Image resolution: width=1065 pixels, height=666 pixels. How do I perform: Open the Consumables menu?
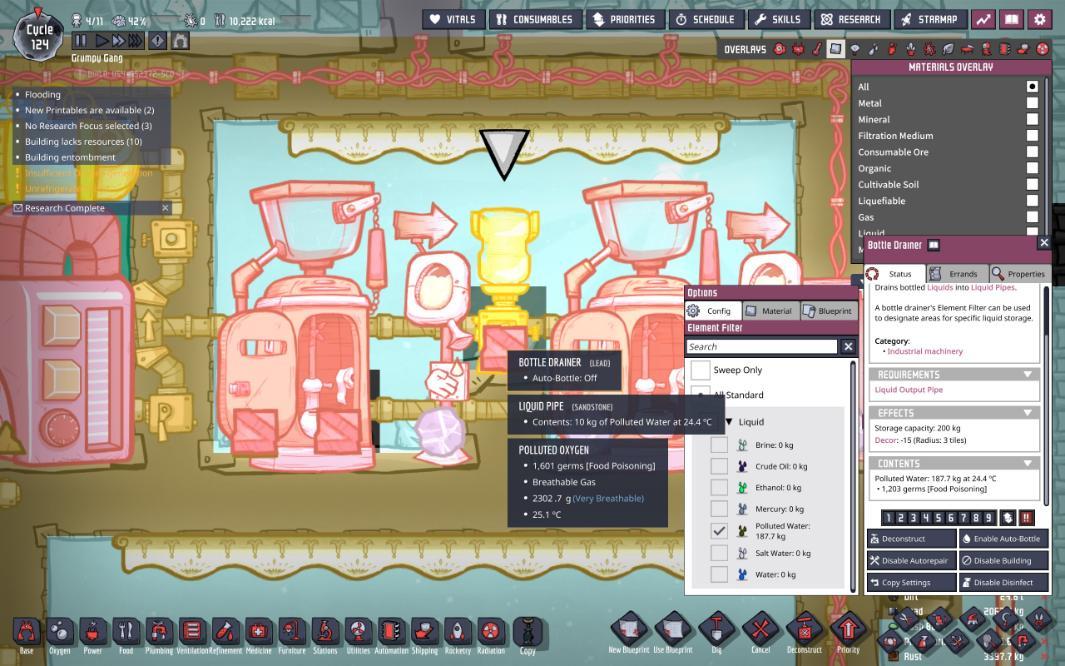click(x=535, y=20)
